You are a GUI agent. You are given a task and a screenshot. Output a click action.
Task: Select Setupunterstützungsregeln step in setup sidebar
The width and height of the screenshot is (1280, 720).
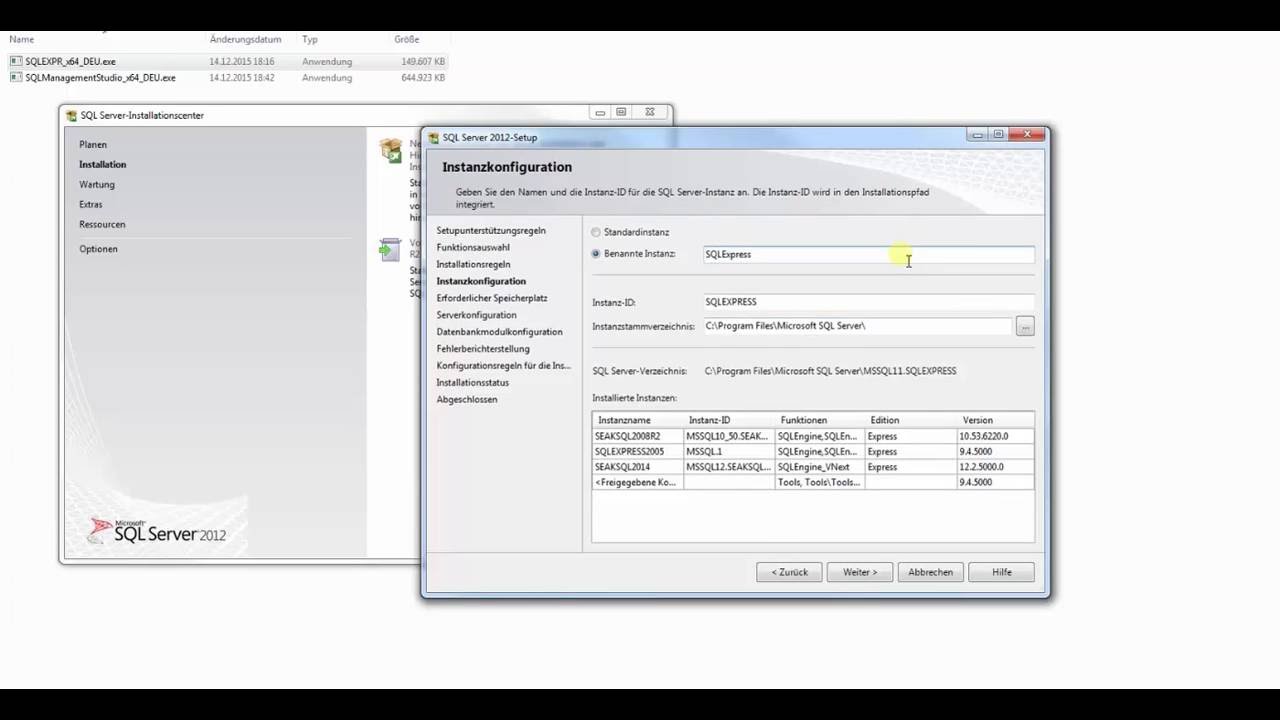point(491,231)
